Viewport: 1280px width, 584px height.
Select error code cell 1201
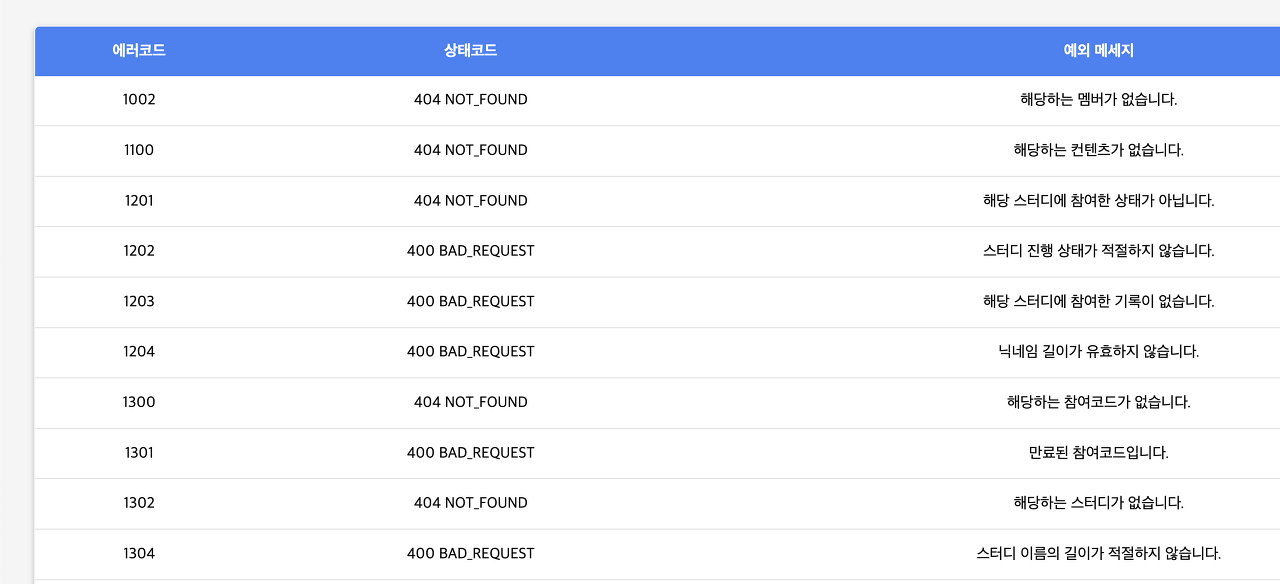(139, 201)
